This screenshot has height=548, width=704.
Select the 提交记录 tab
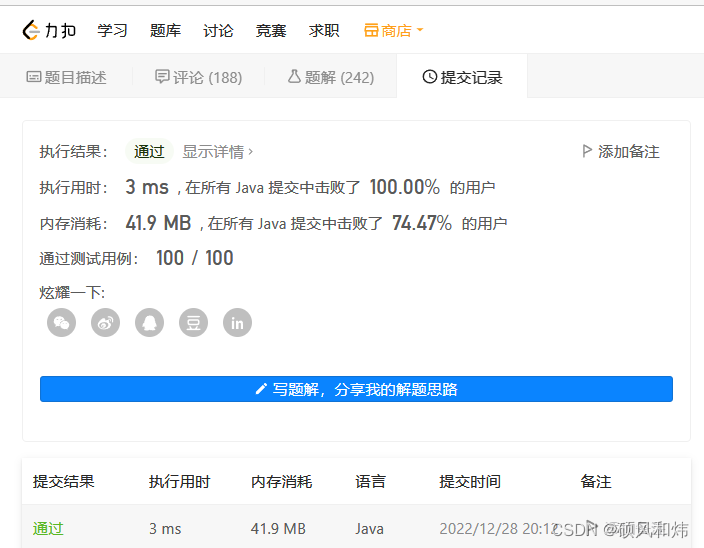click(x=462, y=77)
